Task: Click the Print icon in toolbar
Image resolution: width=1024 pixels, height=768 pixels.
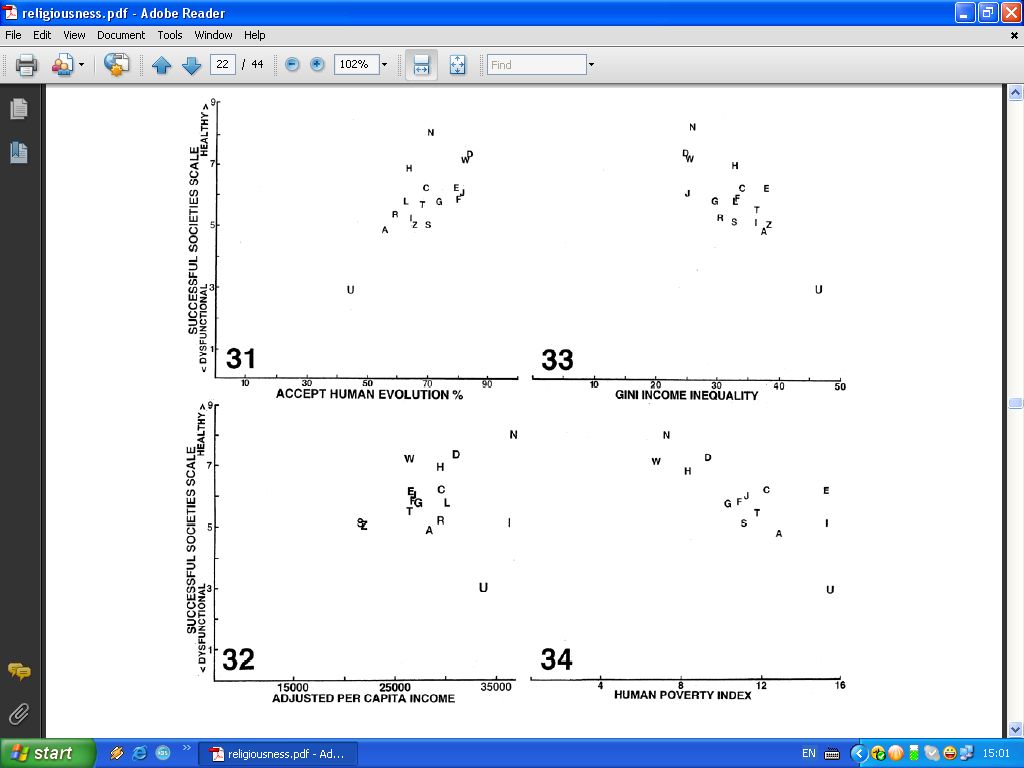Action: (x=26, y=65)
